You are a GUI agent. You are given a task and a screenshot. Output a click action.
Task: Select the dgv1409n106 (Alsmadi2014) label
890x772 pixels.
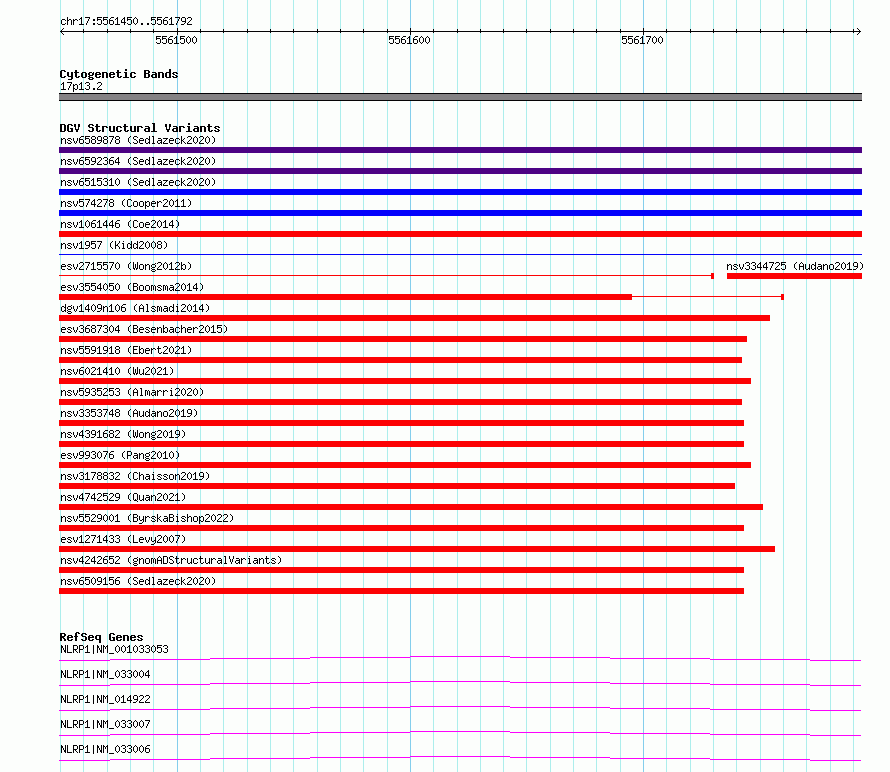(135, 308)
